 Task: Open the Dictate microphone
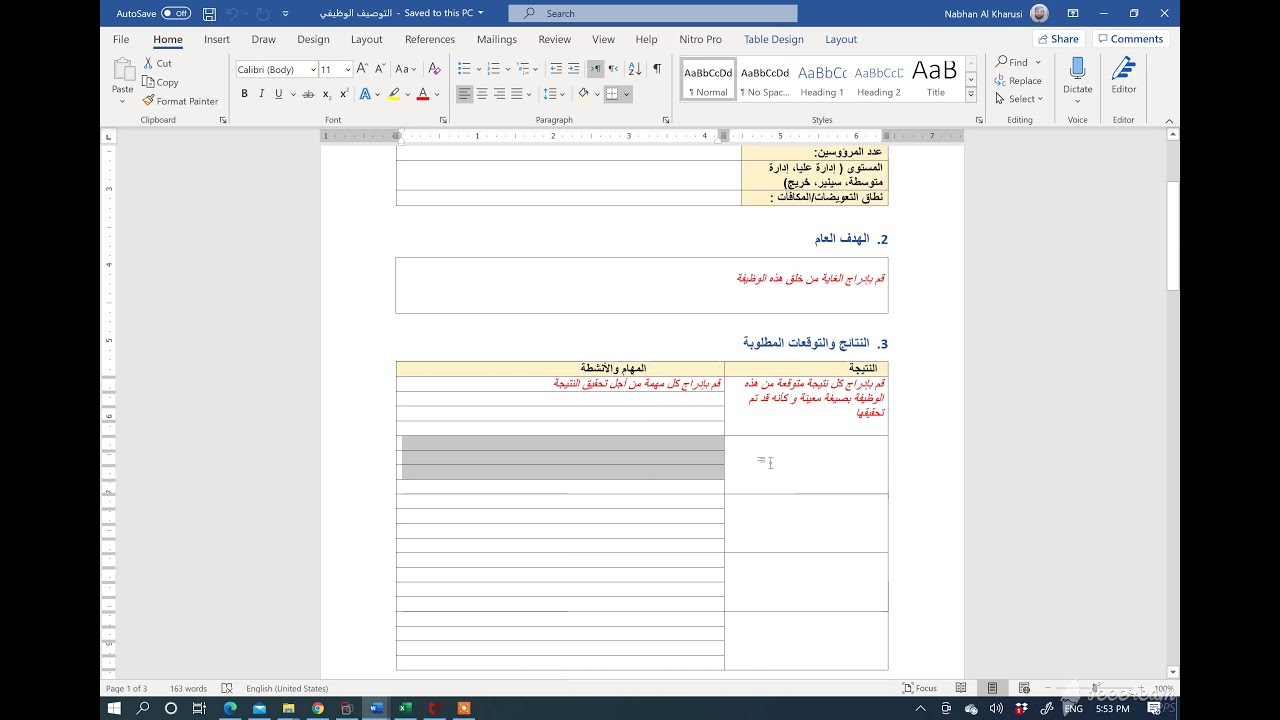[x=1077, y=76]
